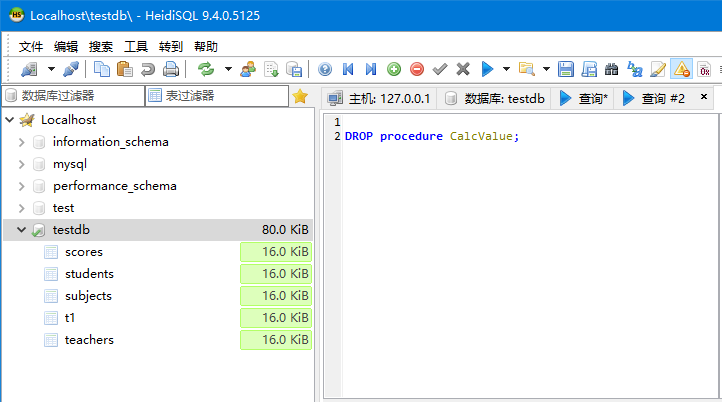Select the t1 table
This screenshot has height=402, width=722.
70,318
